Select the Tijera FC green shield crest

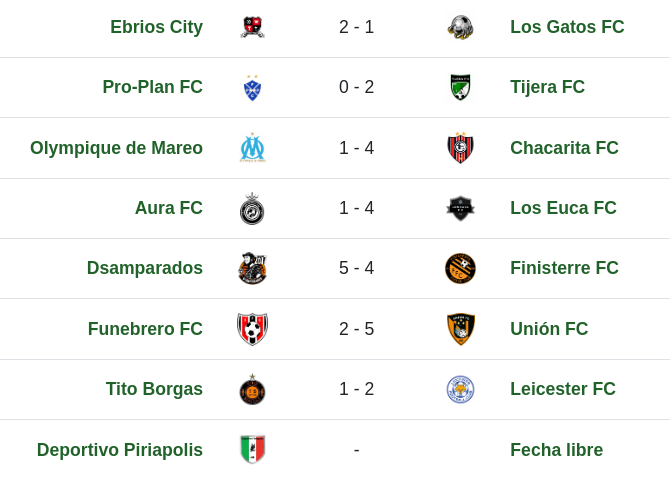[x=461, y=87]
